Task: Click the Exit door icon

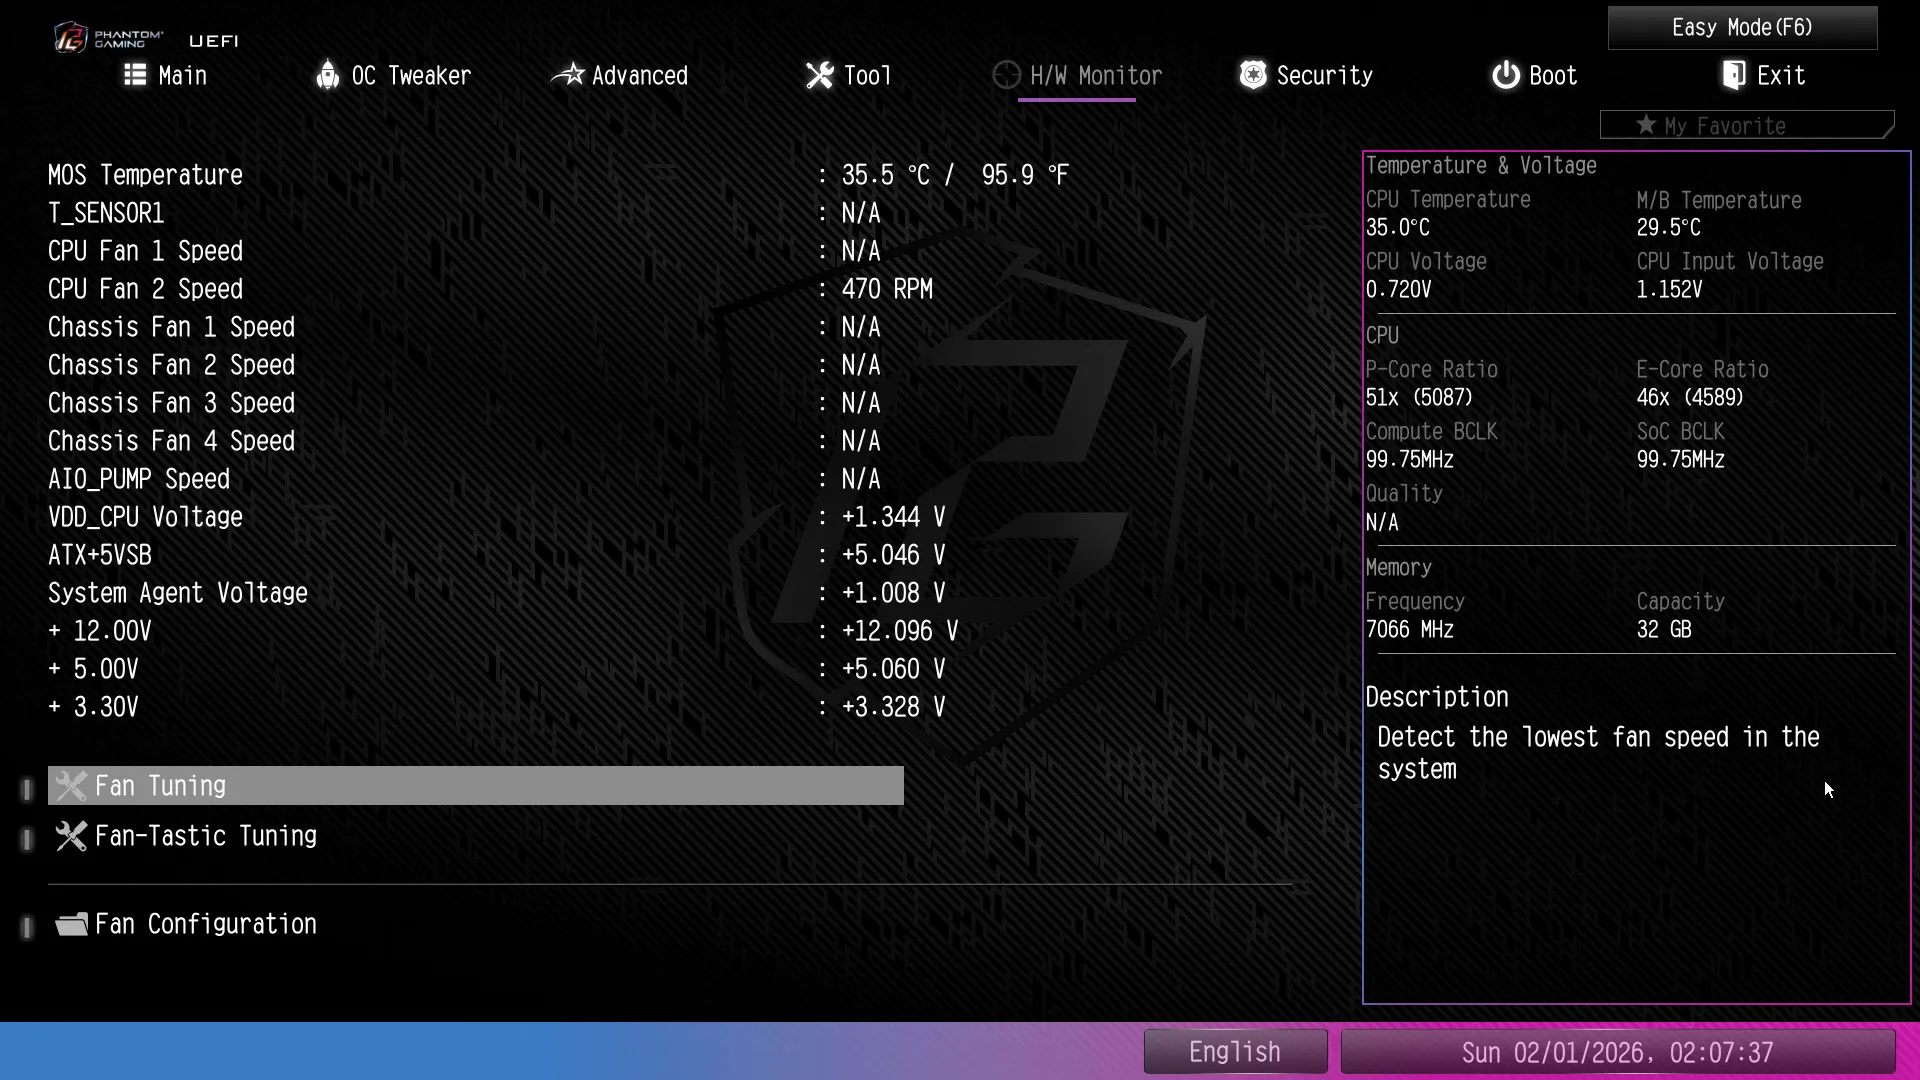Action: pos(1733,75)
